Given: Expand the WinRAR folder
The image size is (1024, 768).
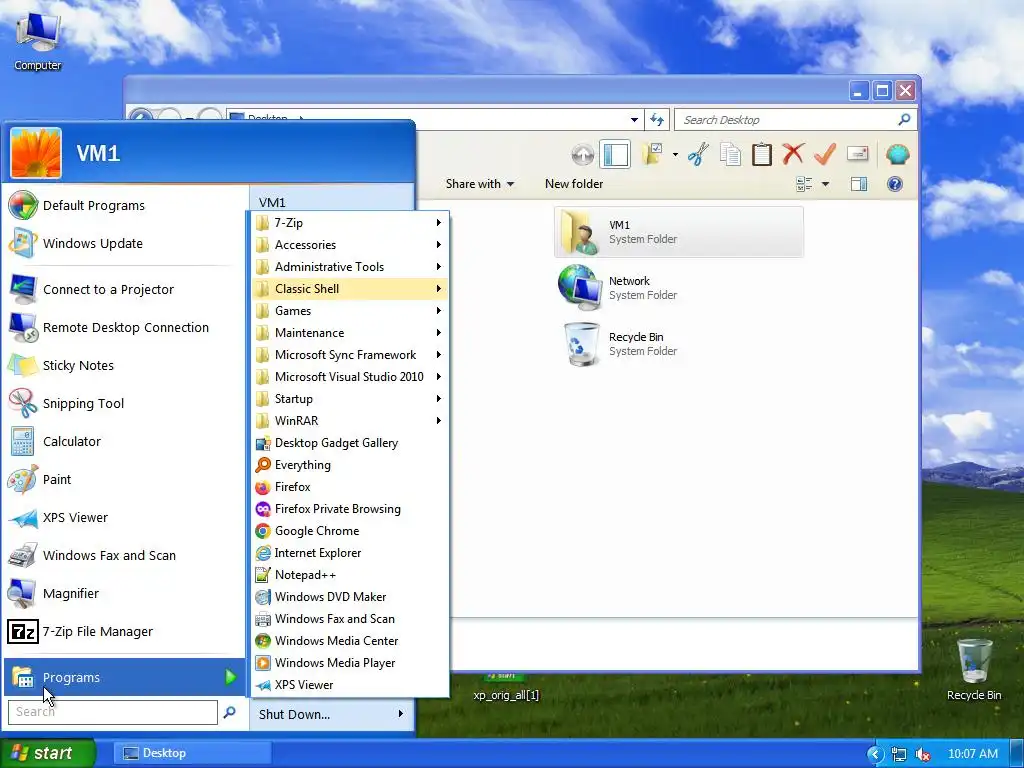Looking at the screenshot, I should 350,421.
